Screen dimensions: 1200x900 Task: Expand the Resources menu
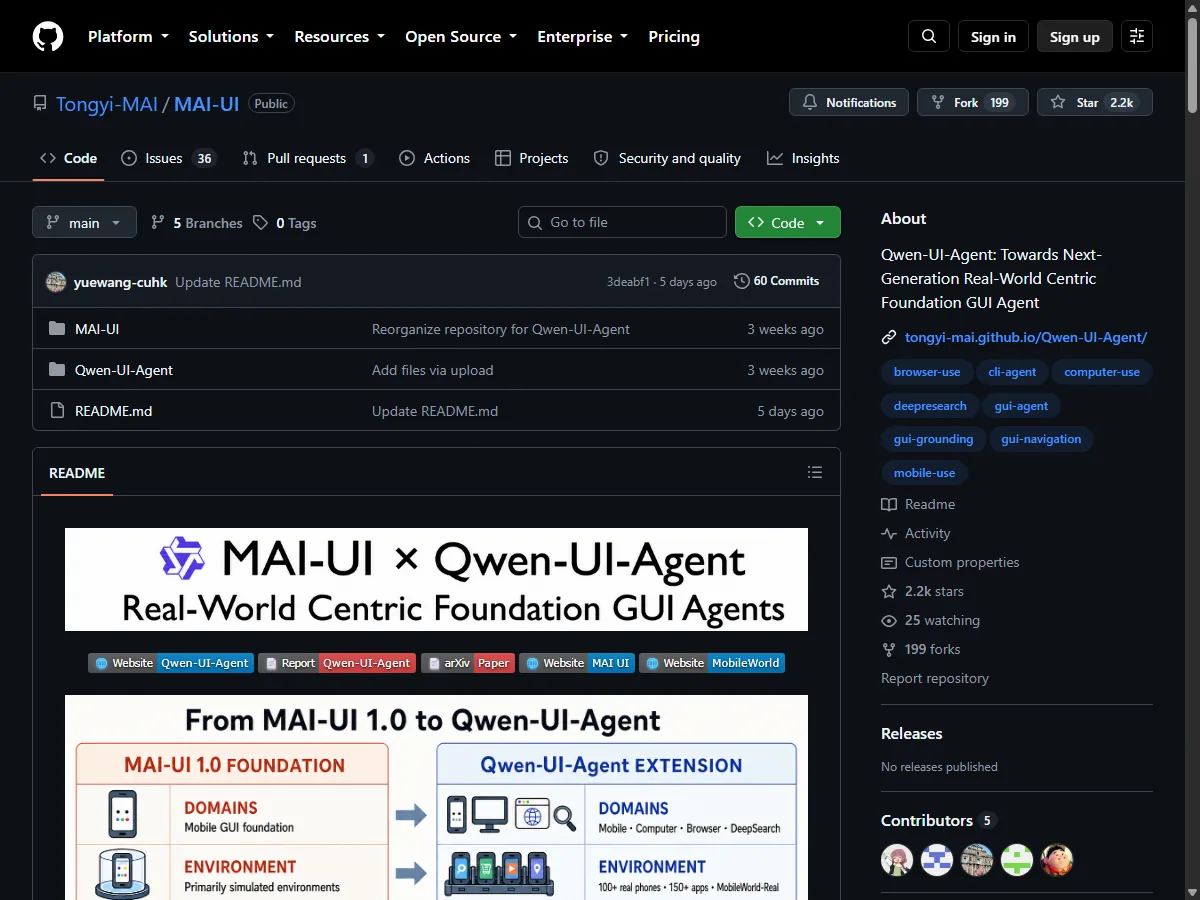[339, 37]
